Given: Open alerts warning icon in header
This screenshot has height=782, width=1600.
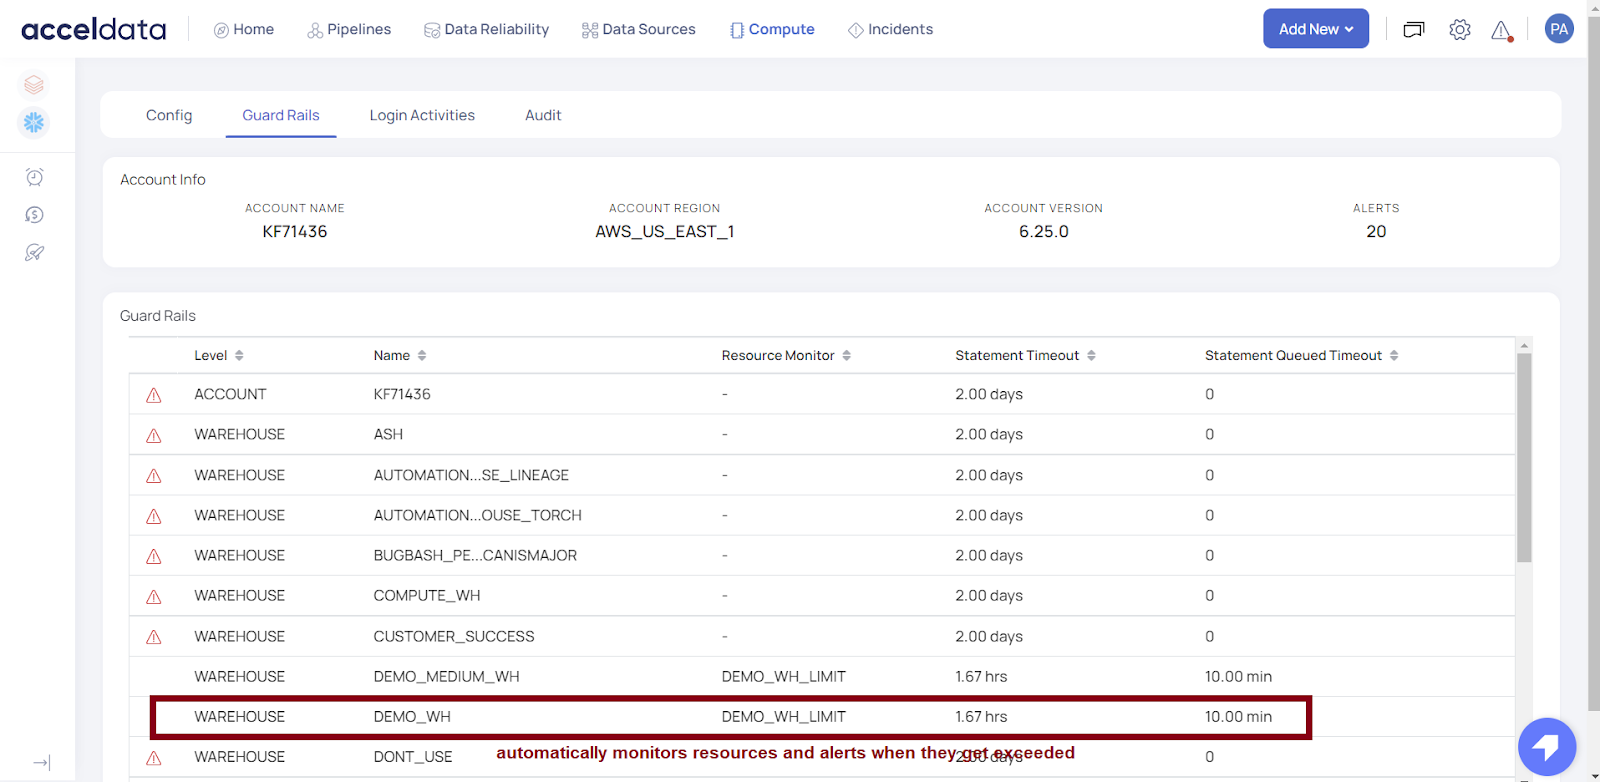Looking at the screenshot, I should click(1502, 30).
